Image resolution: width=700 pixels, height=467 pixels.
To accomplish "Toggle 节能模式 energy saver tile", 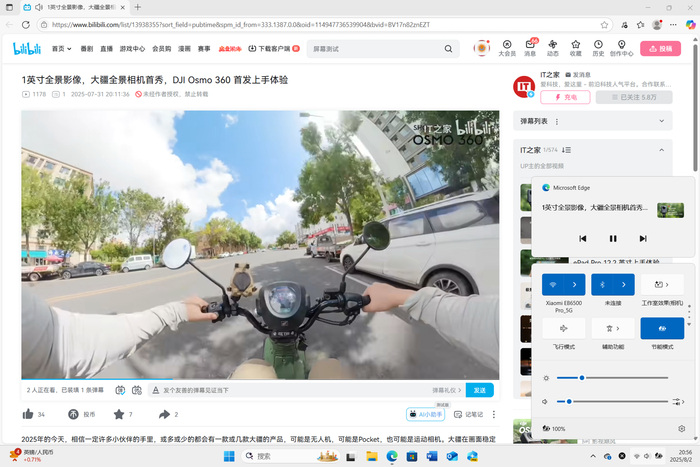I will click(x=662, y=328).
